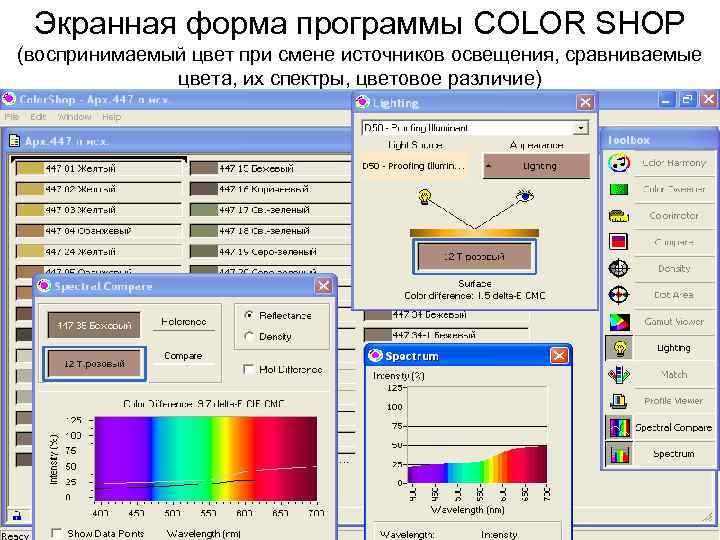Click the Color Harmony label in Toolbox
720x540 pixels.
(674, 163)
